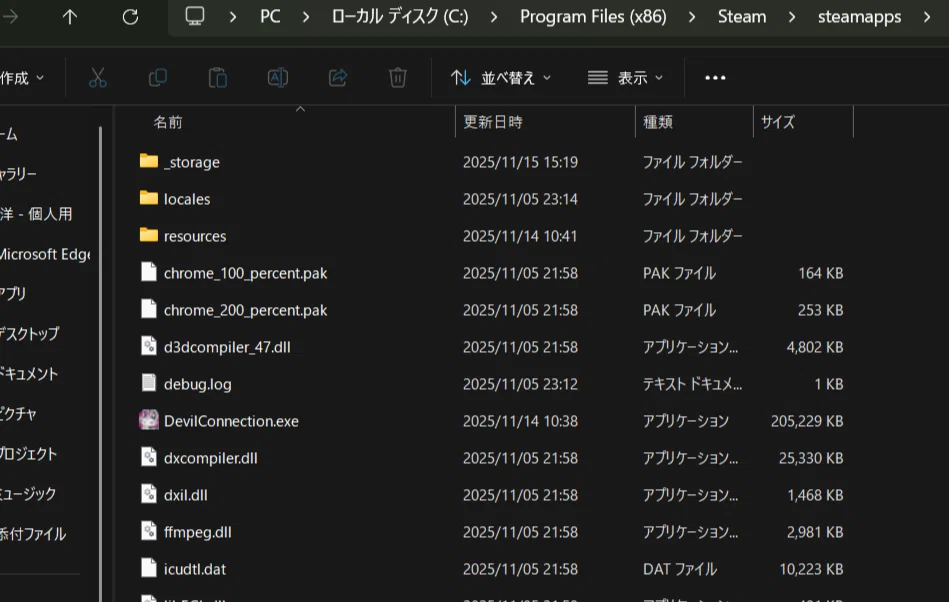Sort by the 名前 column header
The image size is (949, 602).
(168, 122)
